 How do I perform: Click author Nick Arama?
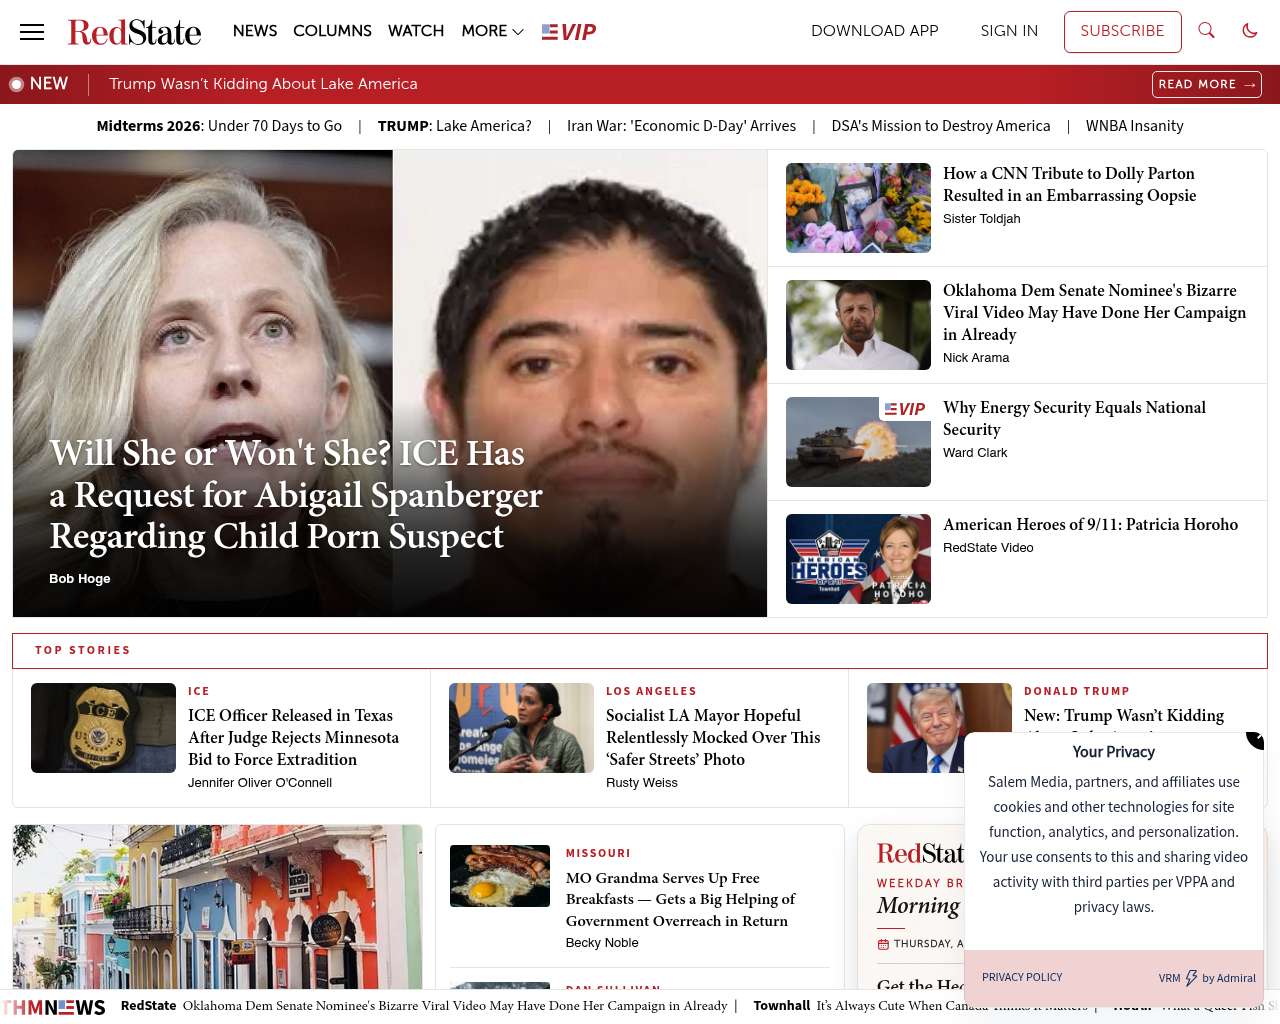tap(976, 358)
